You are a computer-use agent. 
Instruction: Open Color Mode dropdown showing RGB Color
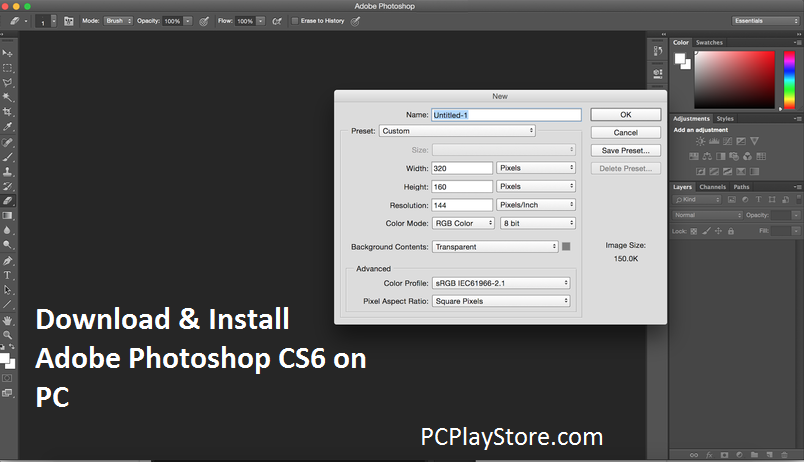pos(463,223)
